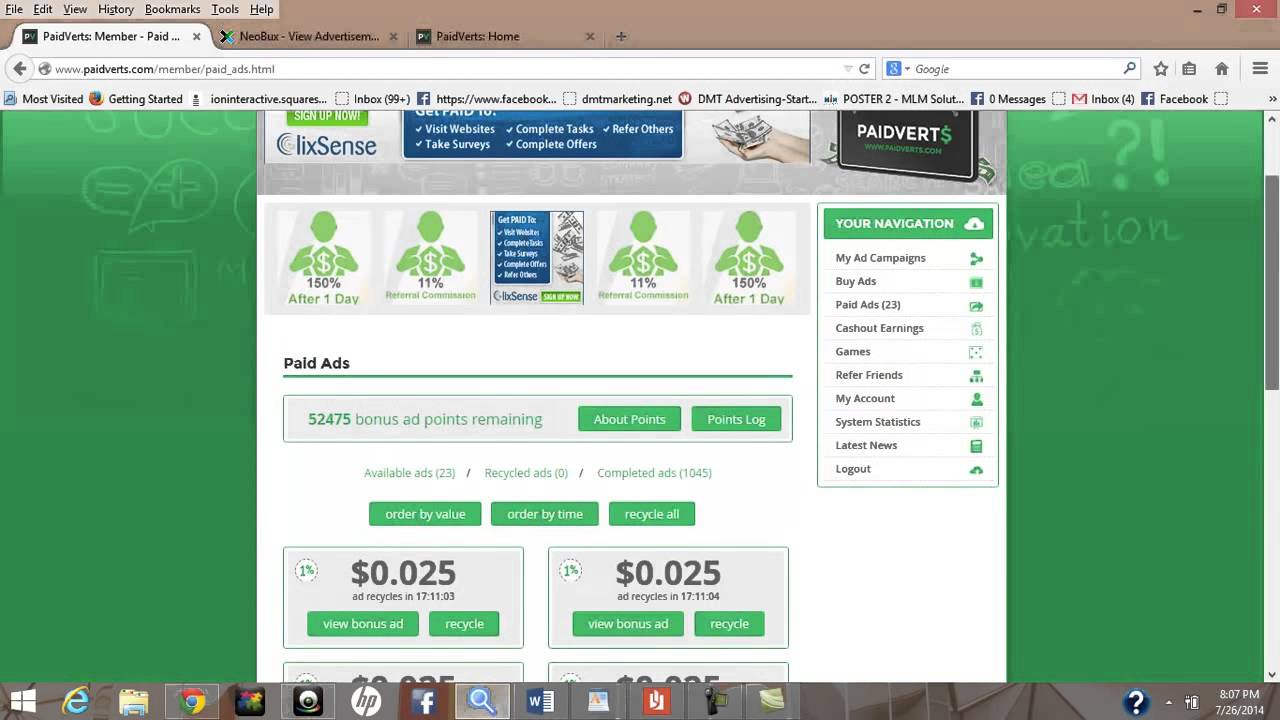Click the Games navigation icon
Screen dimensions: 1280x720
[x=976, y=352]
